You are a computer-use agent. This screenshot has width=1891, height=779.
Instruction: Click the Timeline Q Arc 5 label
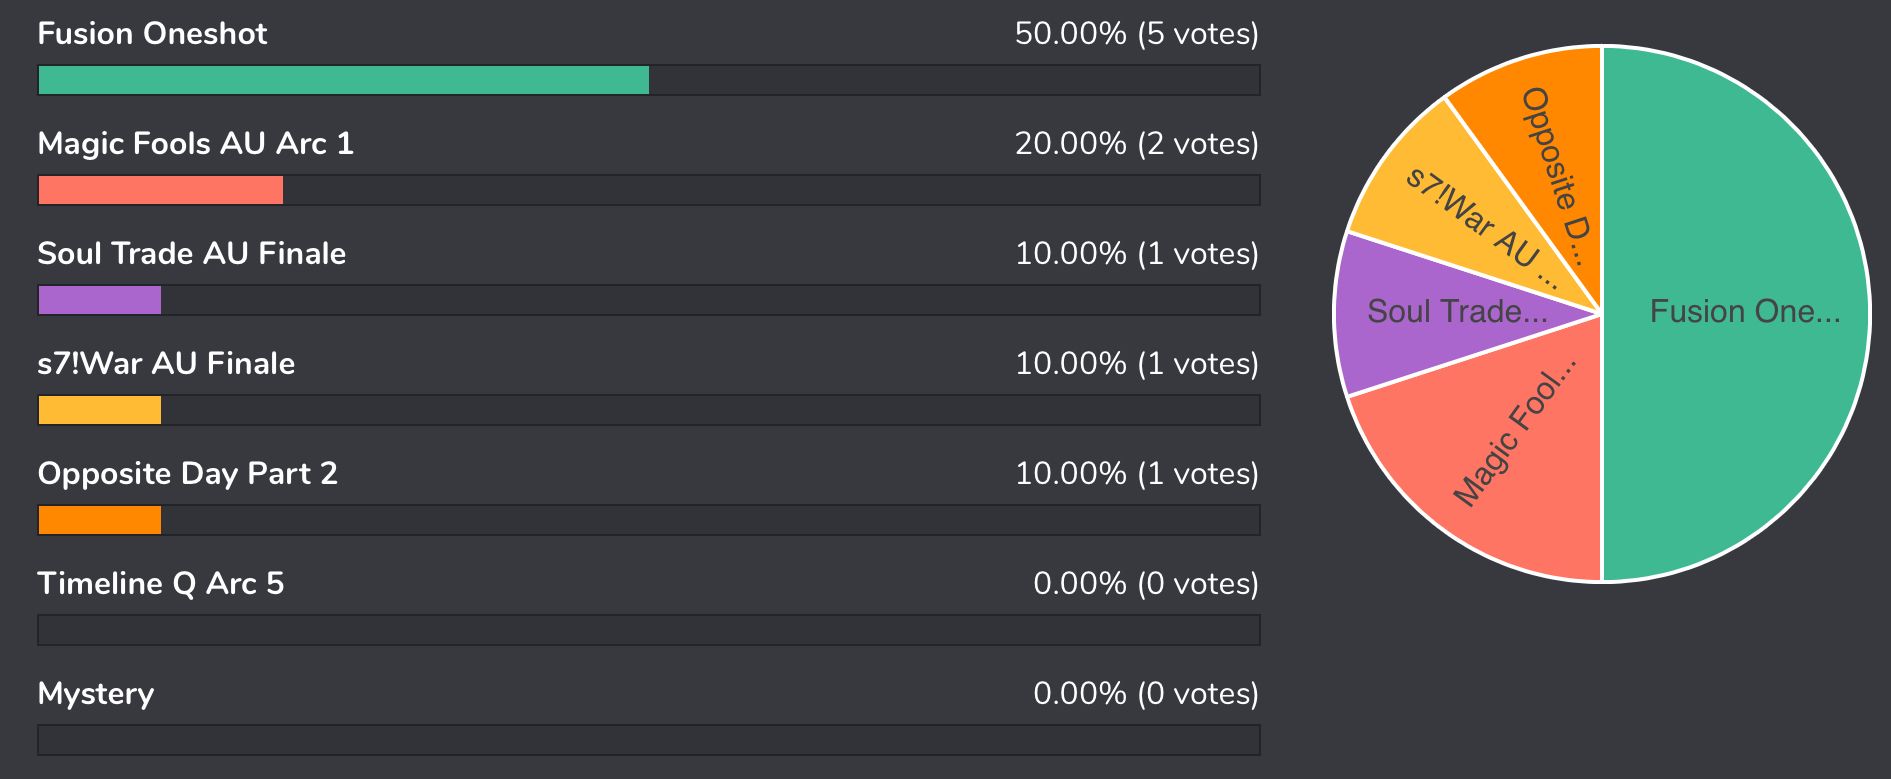(161, 584)
